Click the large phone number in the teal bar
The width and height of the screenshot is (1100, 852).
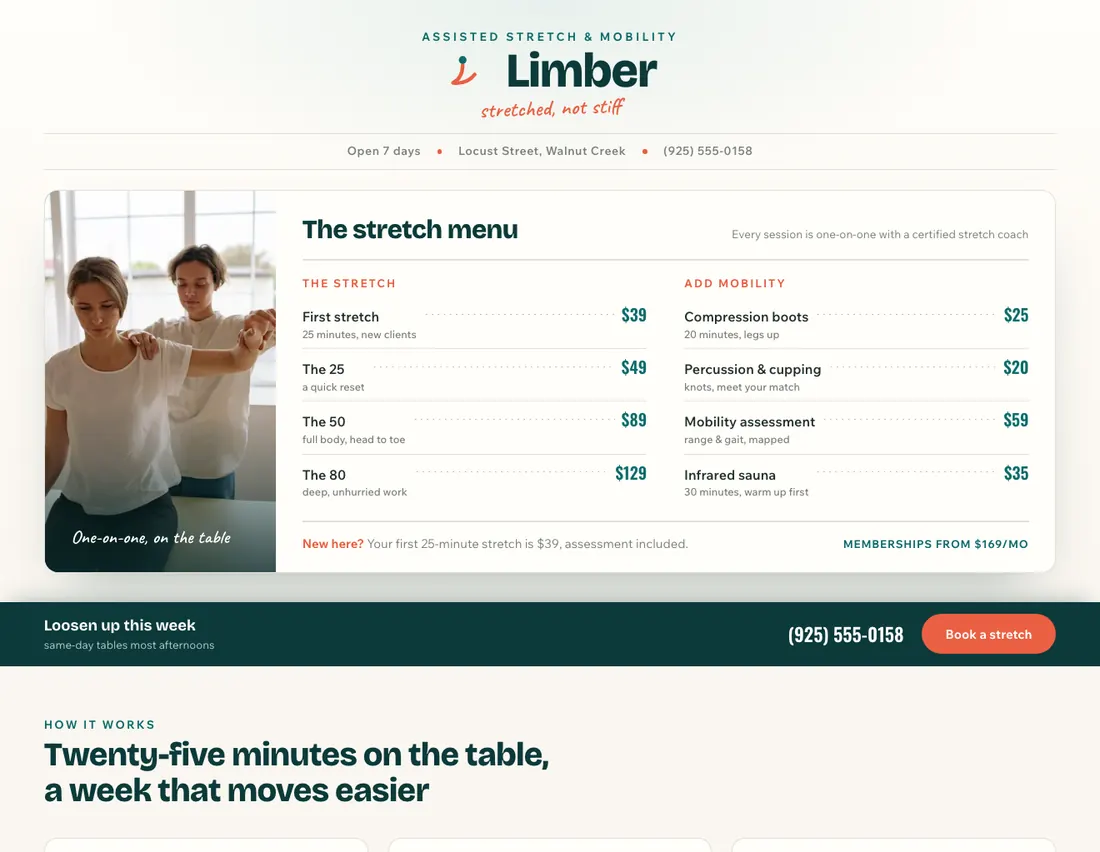click(845, 634)
